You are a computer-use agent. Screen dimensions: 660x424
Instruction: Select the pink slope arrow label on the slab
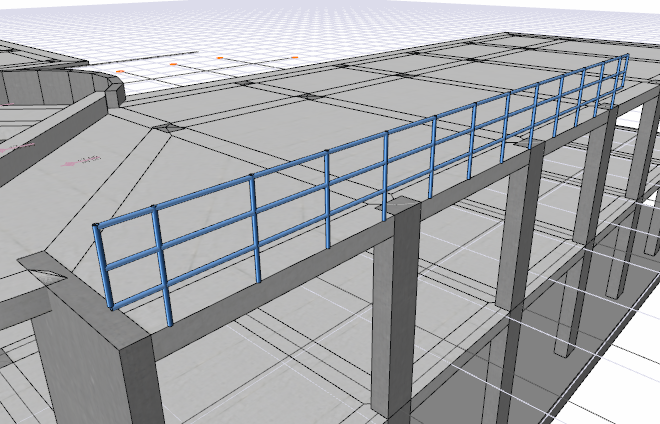(x=82, y=161)
